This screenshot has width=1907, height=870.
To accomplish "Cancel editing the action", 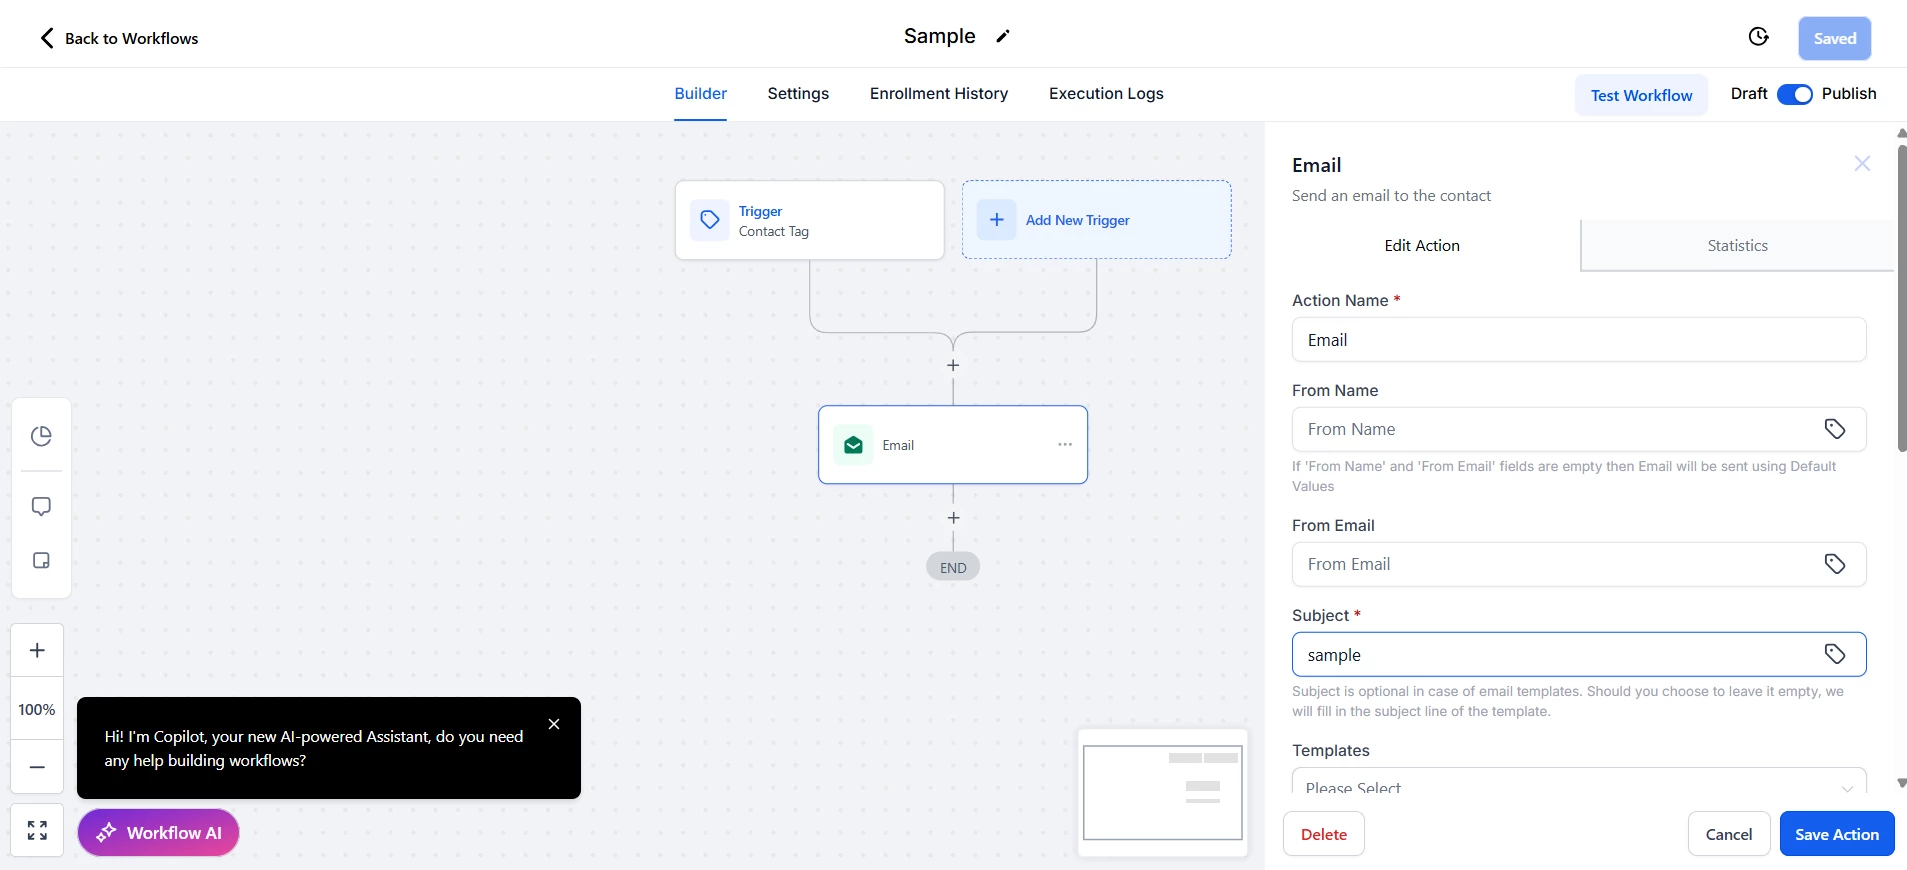I will click(1729, 834).
